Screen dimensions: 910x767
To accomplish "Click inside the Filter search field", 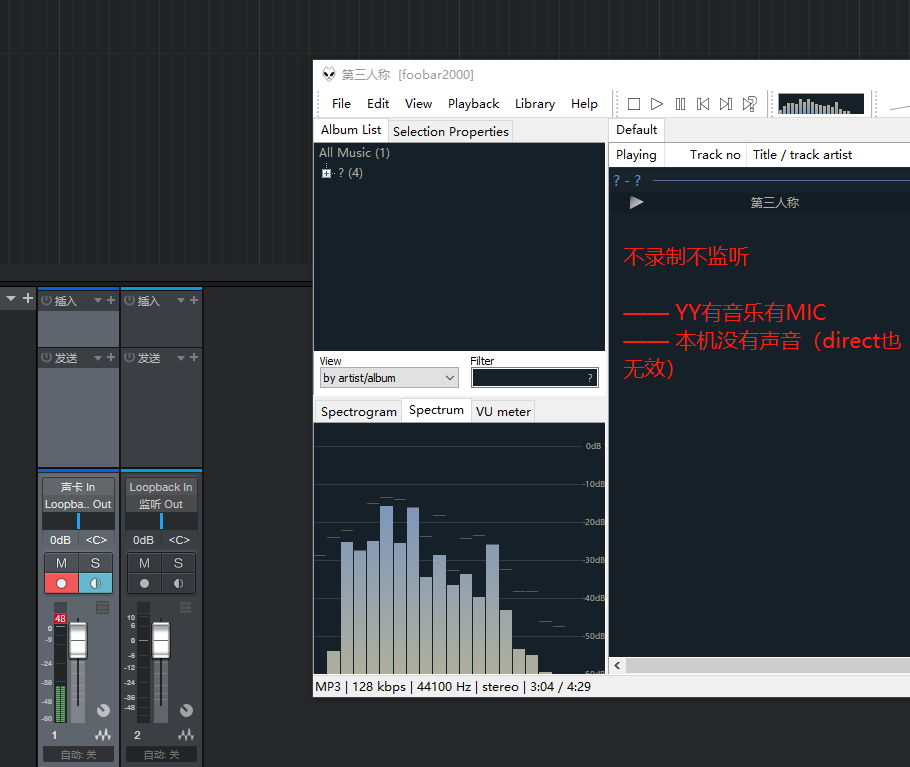I will coord(534,377).
